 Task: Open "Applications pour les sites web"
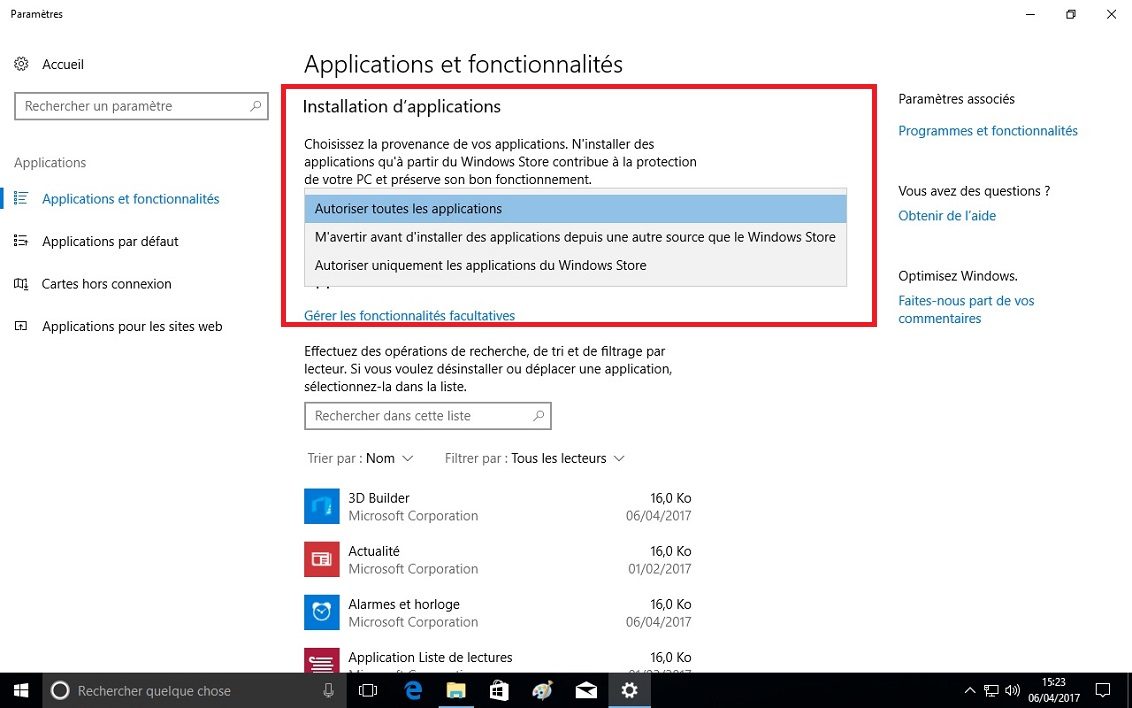tap(132, 326)
